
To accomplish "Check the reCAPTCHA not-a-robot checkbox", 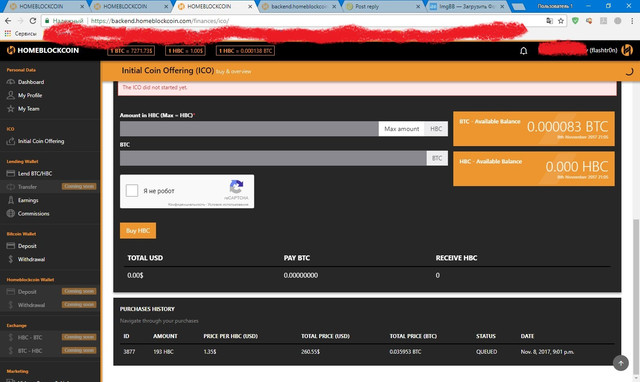I will tap(132, 191).
